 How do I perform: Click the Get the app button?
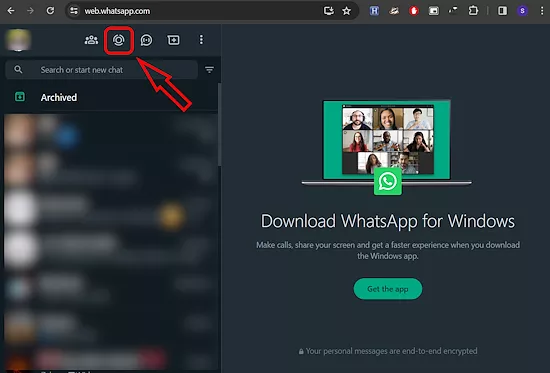388,289
